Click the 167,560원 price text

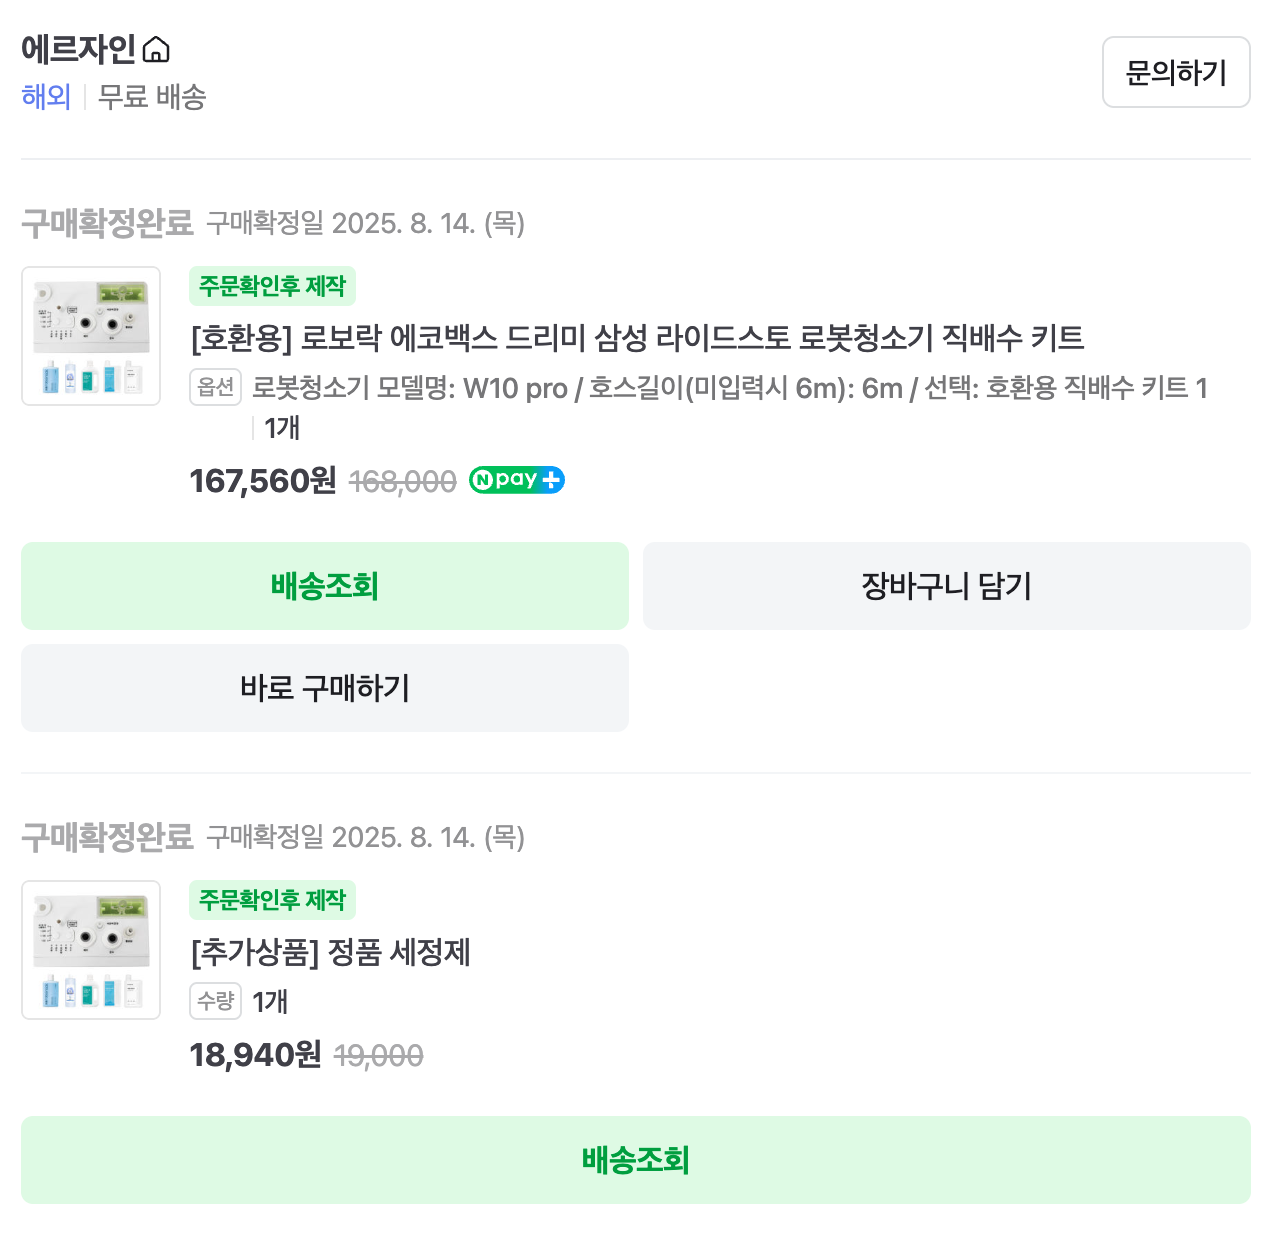click(x=263, y=481)
